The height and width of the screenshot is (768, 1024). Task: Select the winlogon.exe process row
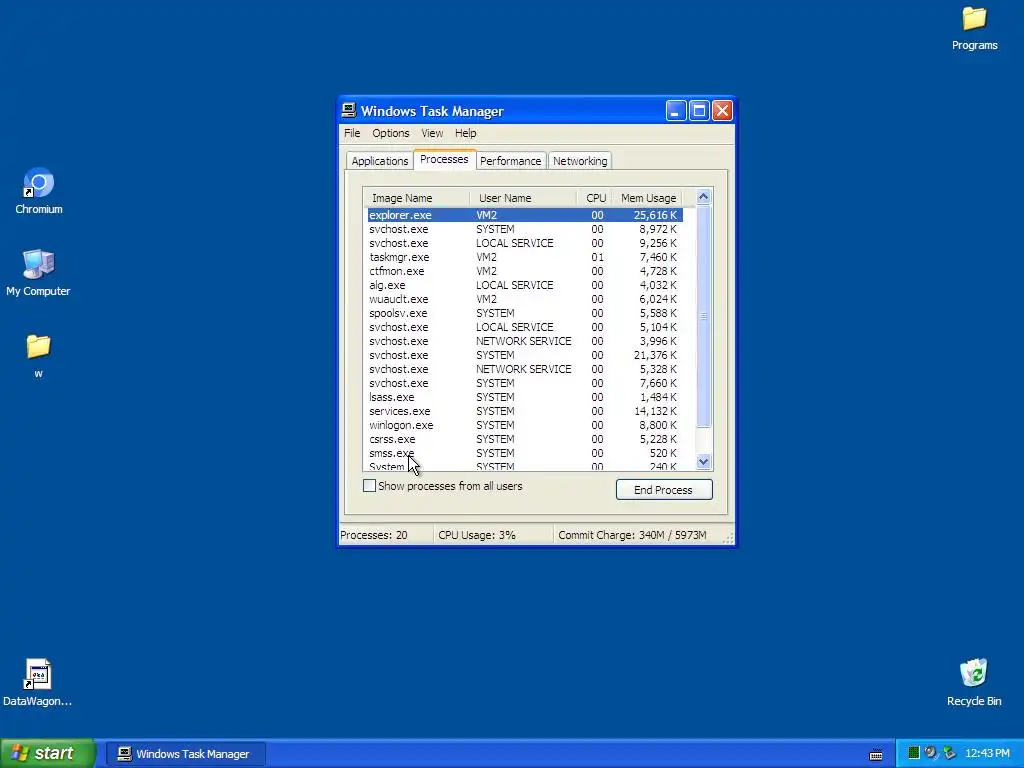coord(524,425)
